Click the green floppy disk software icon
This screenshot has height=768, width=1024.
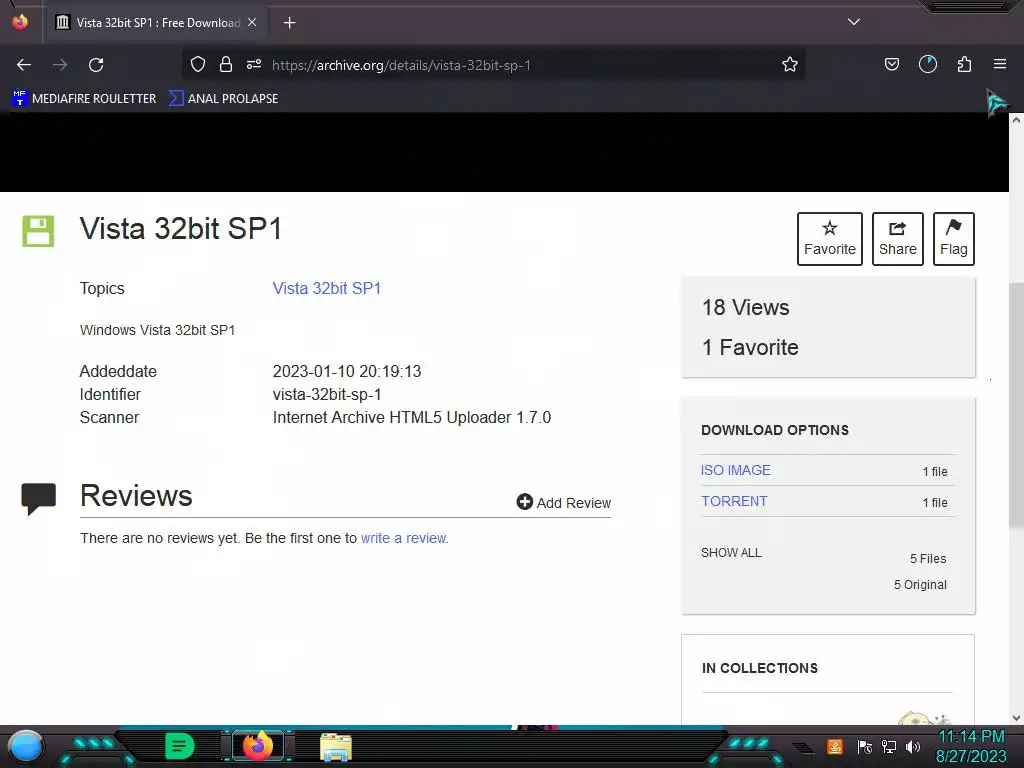pos(38,231)
